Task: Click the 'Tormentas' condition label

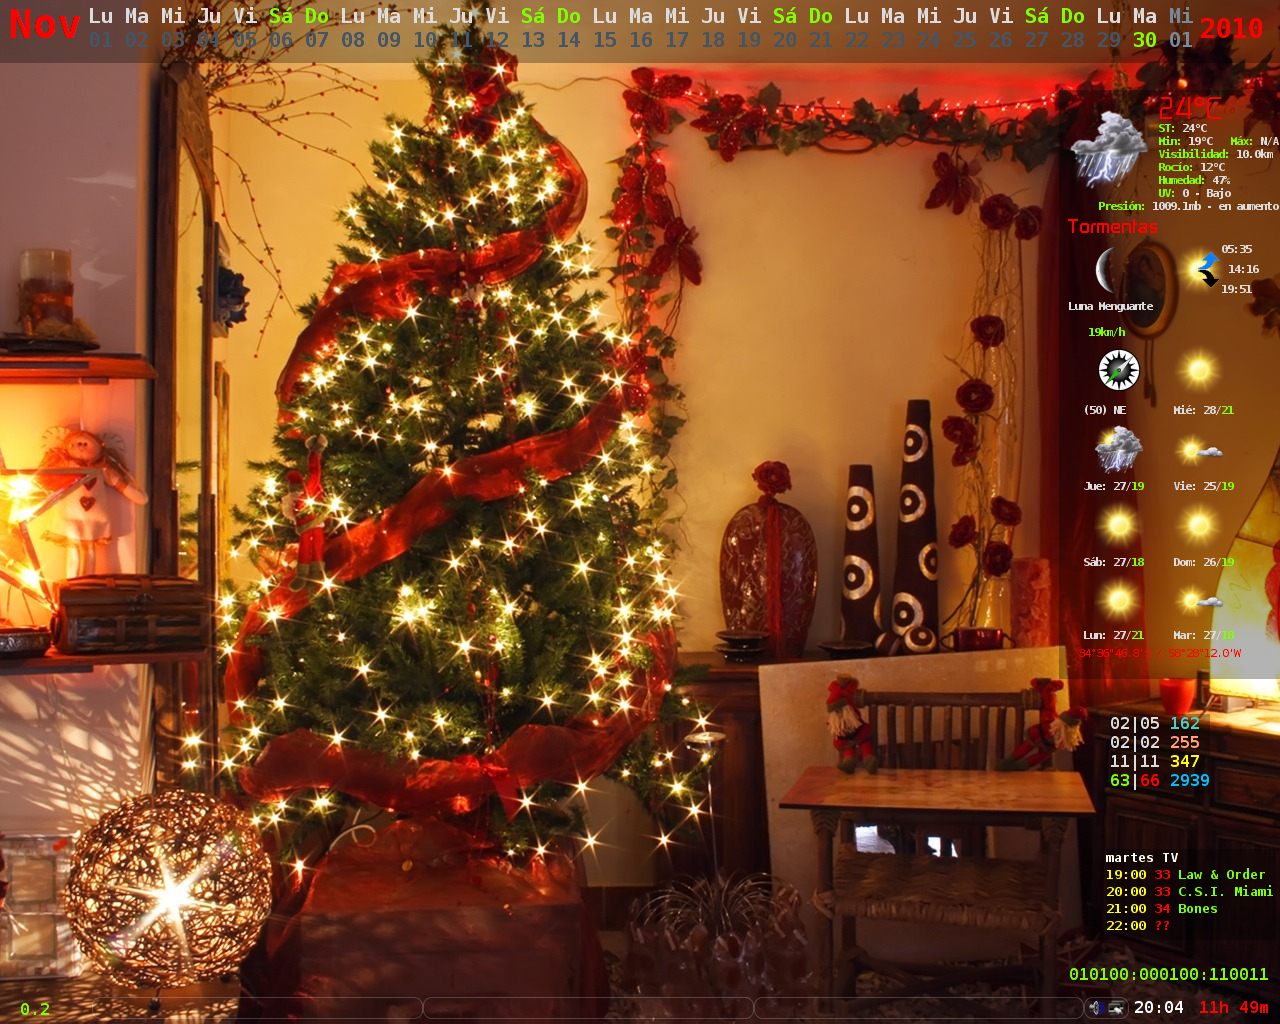Action: tap(1112, 226)
